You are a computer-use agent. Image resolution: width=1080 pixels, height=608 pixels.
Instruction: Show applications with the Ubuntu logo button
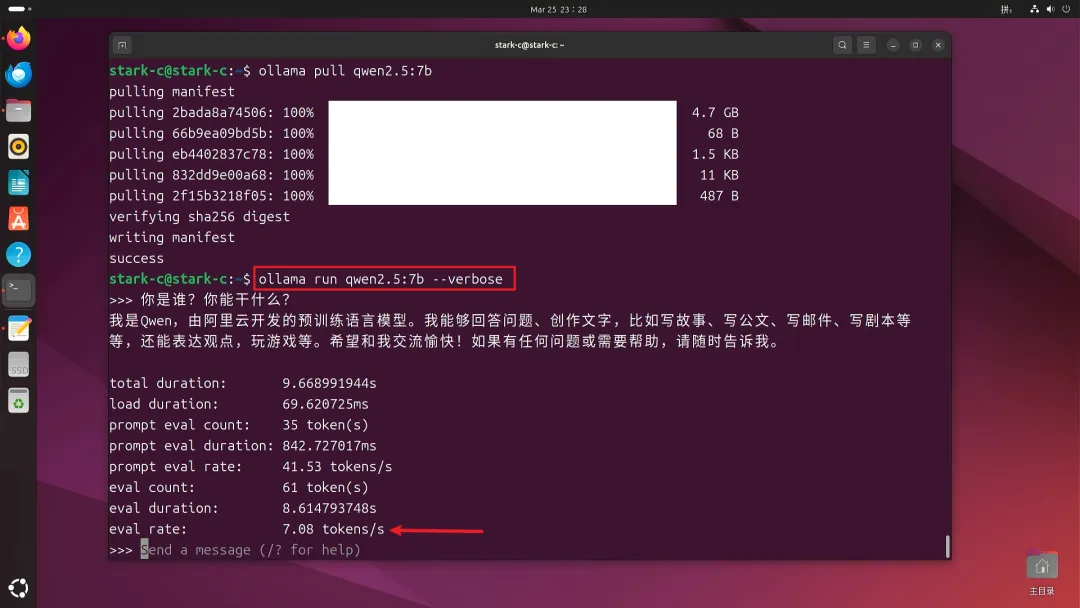pyautogui.click(x=19, y=587)
